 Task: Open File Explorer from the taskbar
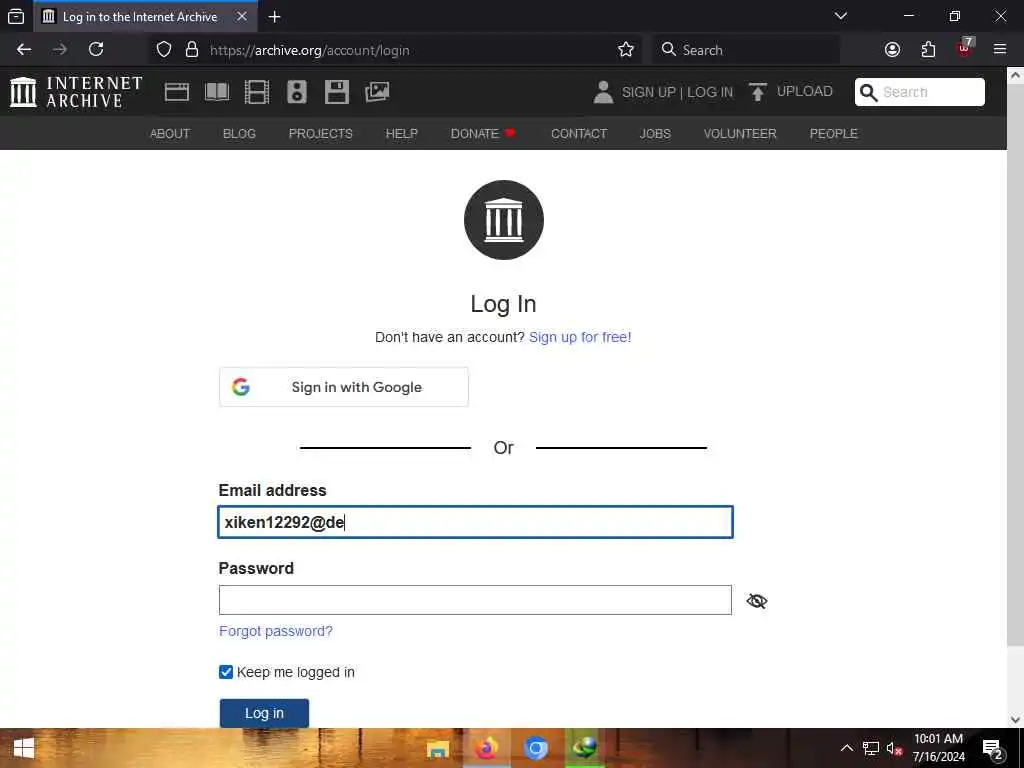click(x=438, y=749)
